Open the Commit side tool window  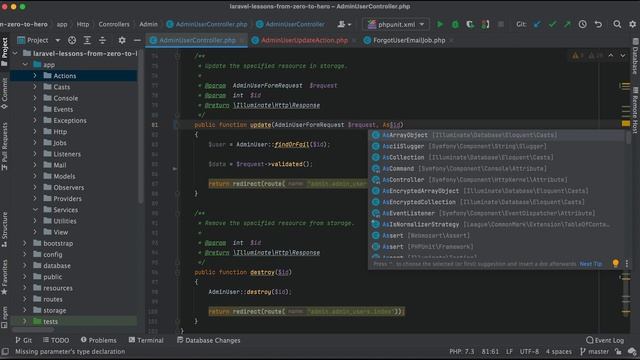coord(4,93)
